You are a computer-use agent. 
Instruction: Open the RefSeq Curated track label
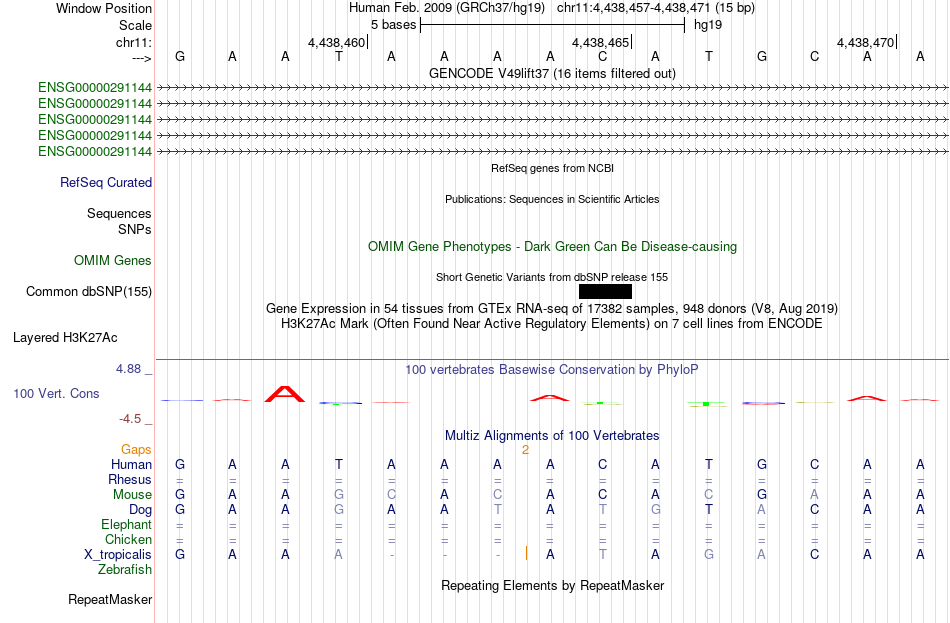click(x=106, y=182)
